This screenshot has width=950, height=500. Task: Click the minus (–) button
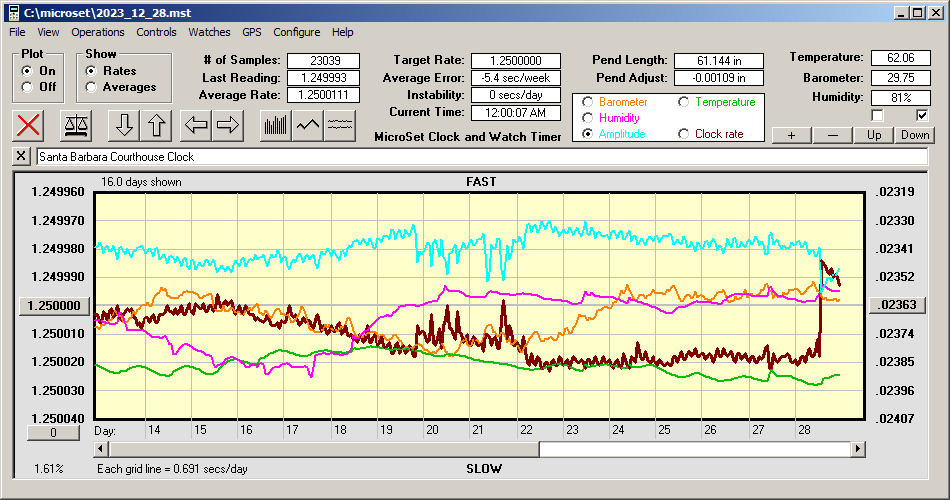click(x=832, y=135)
